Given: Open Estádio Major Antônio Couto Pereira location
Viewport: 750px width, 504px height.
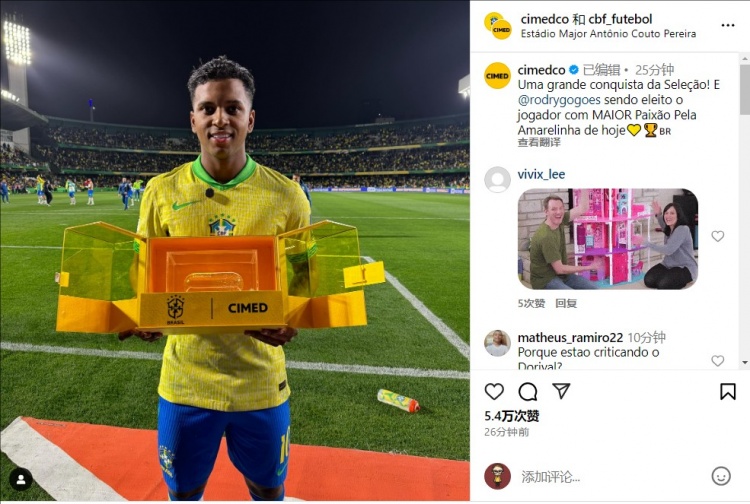Looking at the screenshot, I should [x=608, y=33].
